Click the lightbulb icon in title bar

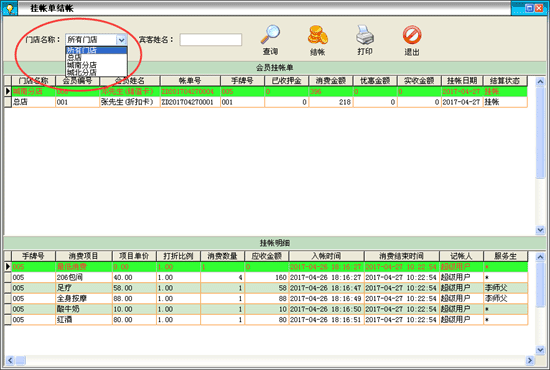[9, 8]
